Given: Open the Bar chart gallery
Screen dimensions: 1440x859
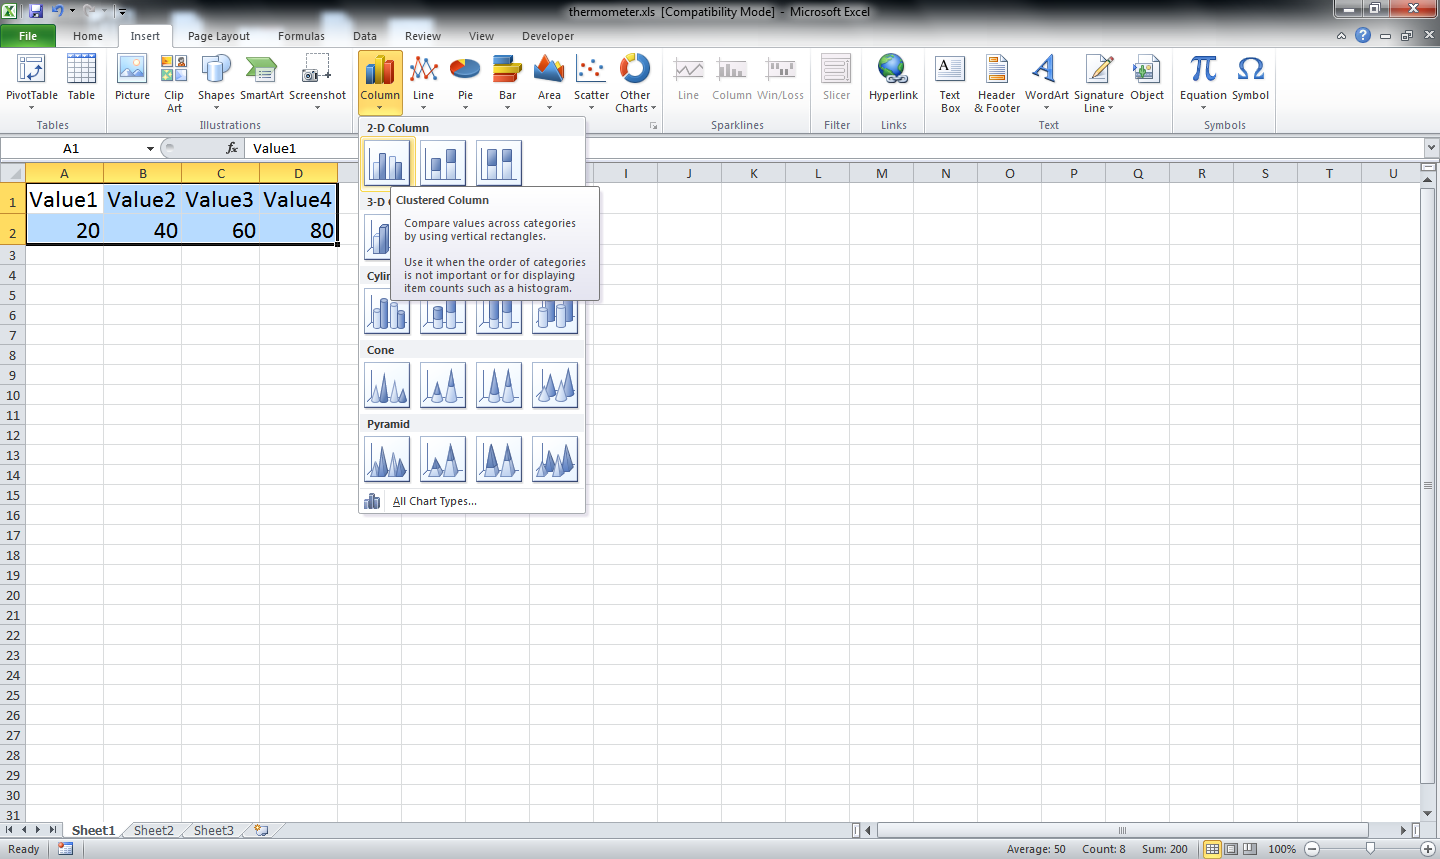Looking at the screenshot, I should (507, 82).
